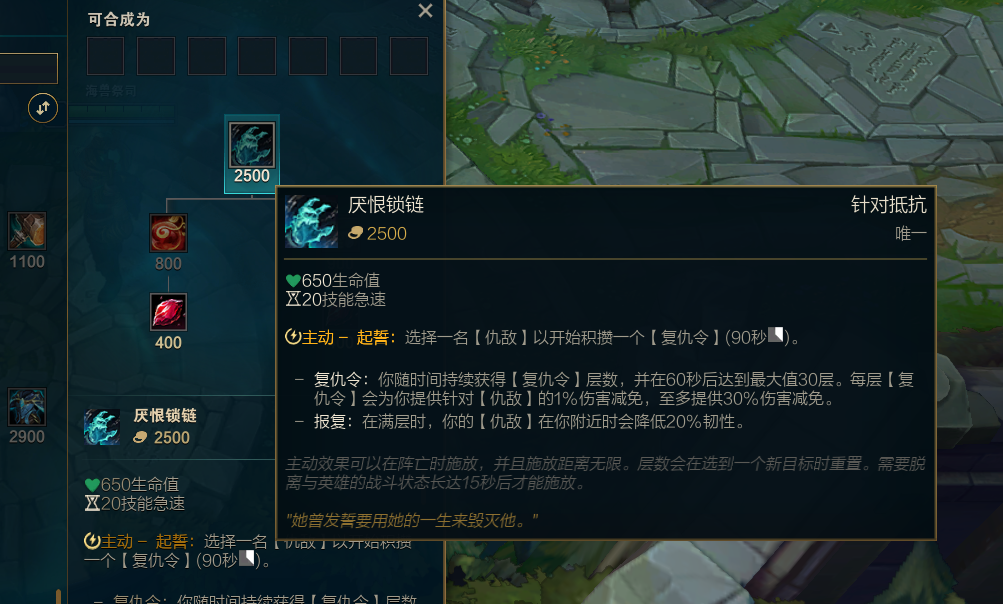Click the last empty 可合成为 slot
This screenshot has width=1003, height=604.
pos(409,56)
